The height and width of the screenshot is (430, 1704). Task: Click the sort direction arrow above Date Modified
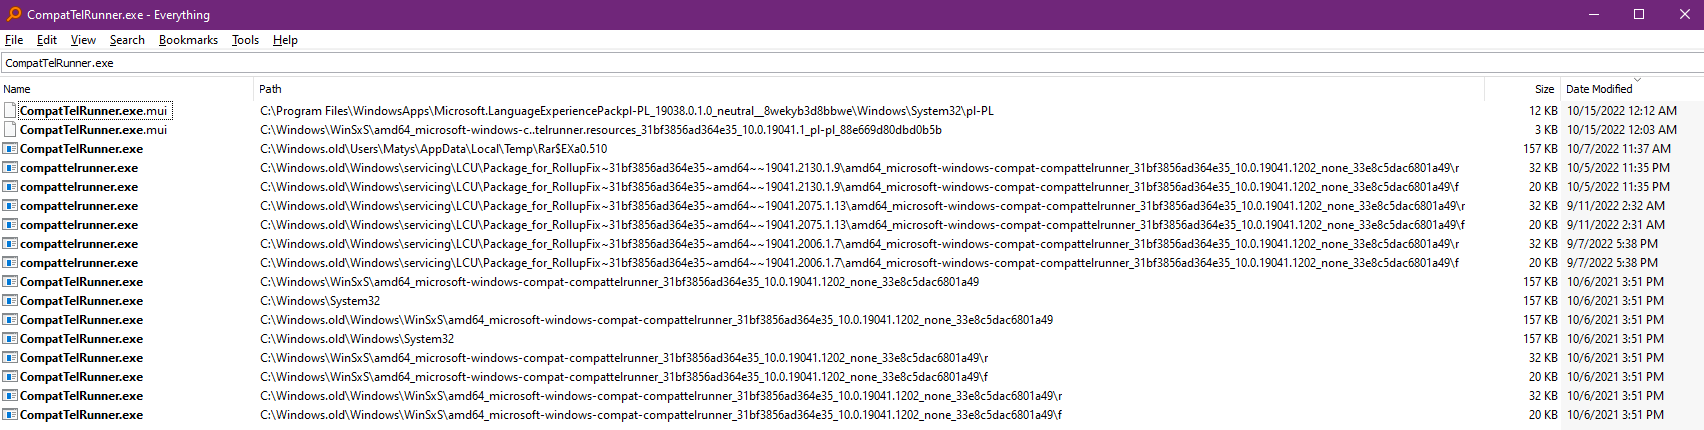pyautogui.click(x=1637, y=79)
